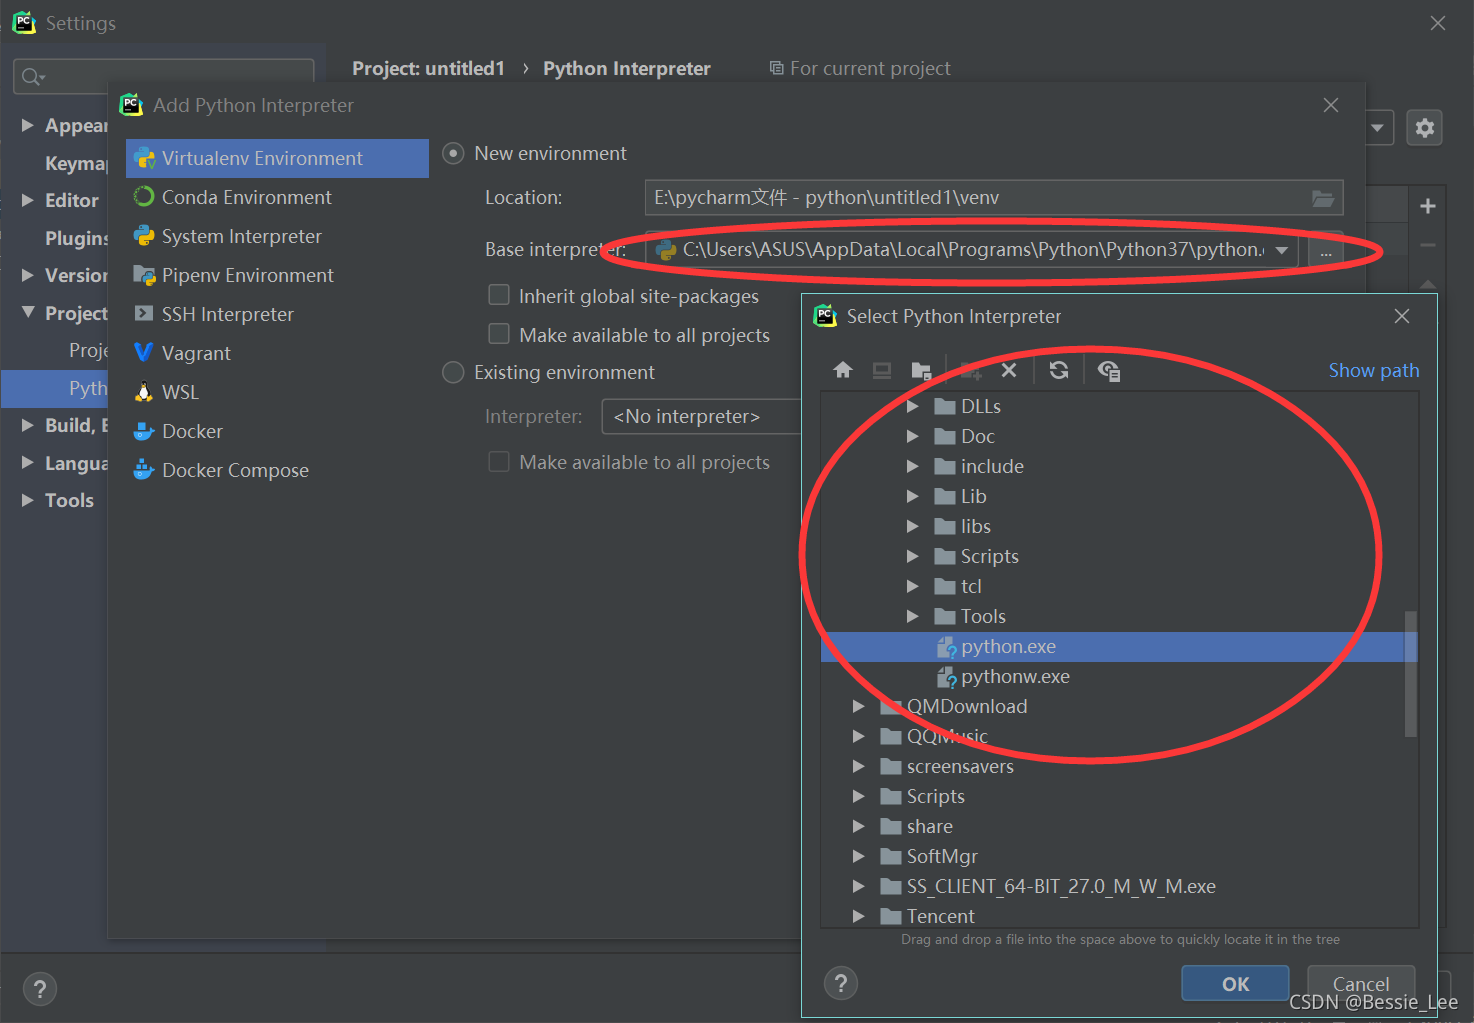Click OK in Select Python Interpreter dialog
1474x1023 pixels.
click(1235, 983)
